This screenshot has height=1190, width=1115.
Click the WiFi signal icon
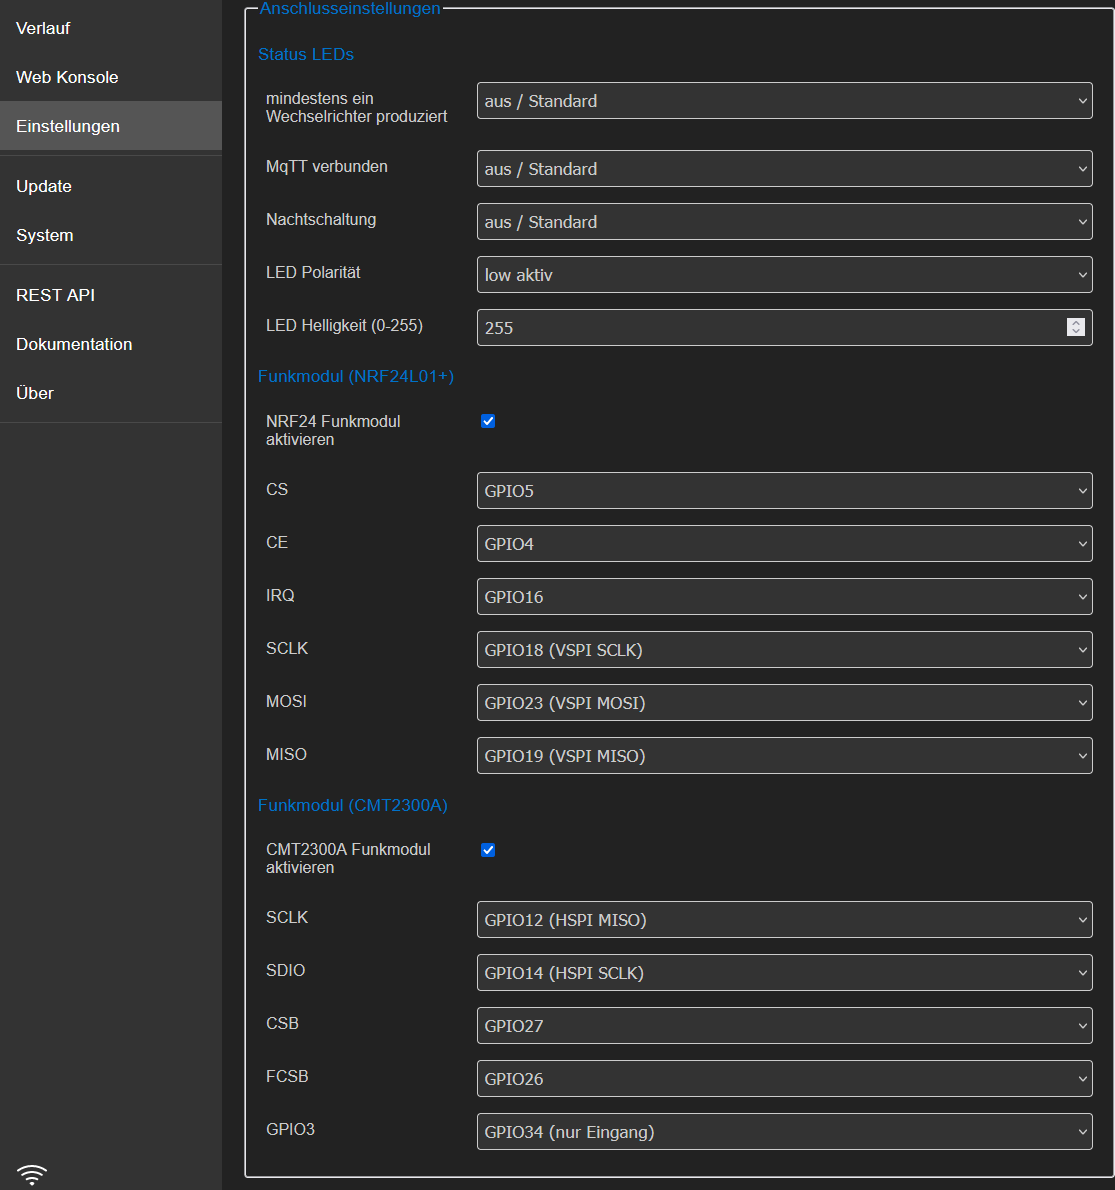pos(32,1174)
